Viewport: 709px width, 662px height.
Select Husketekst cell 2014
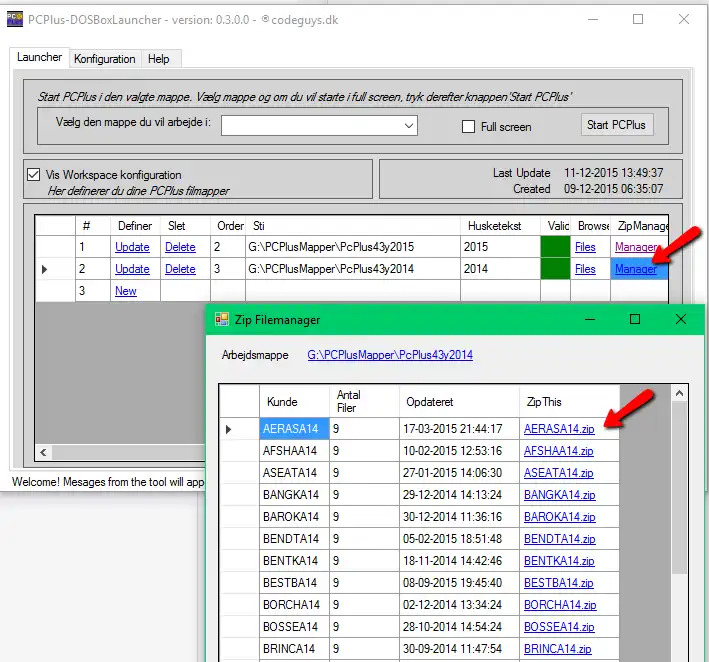[501, 269]
